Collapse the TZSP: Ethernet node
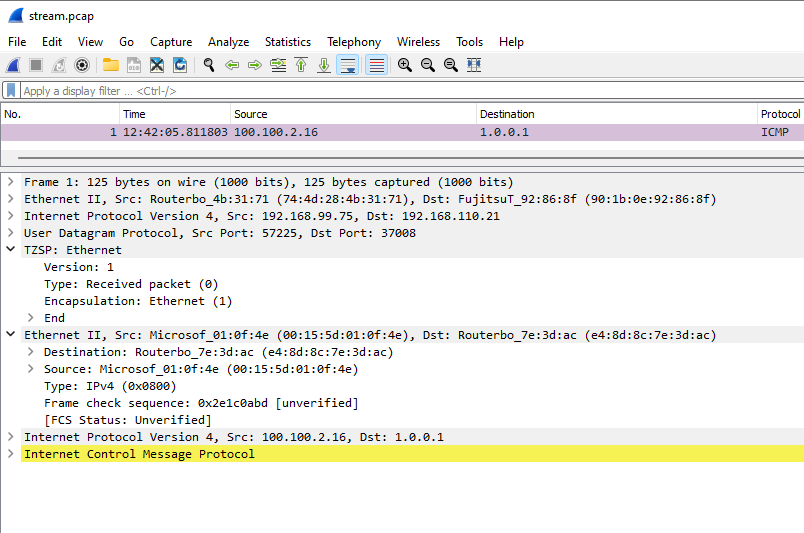The image size is (804, 533). pos(10,249)
